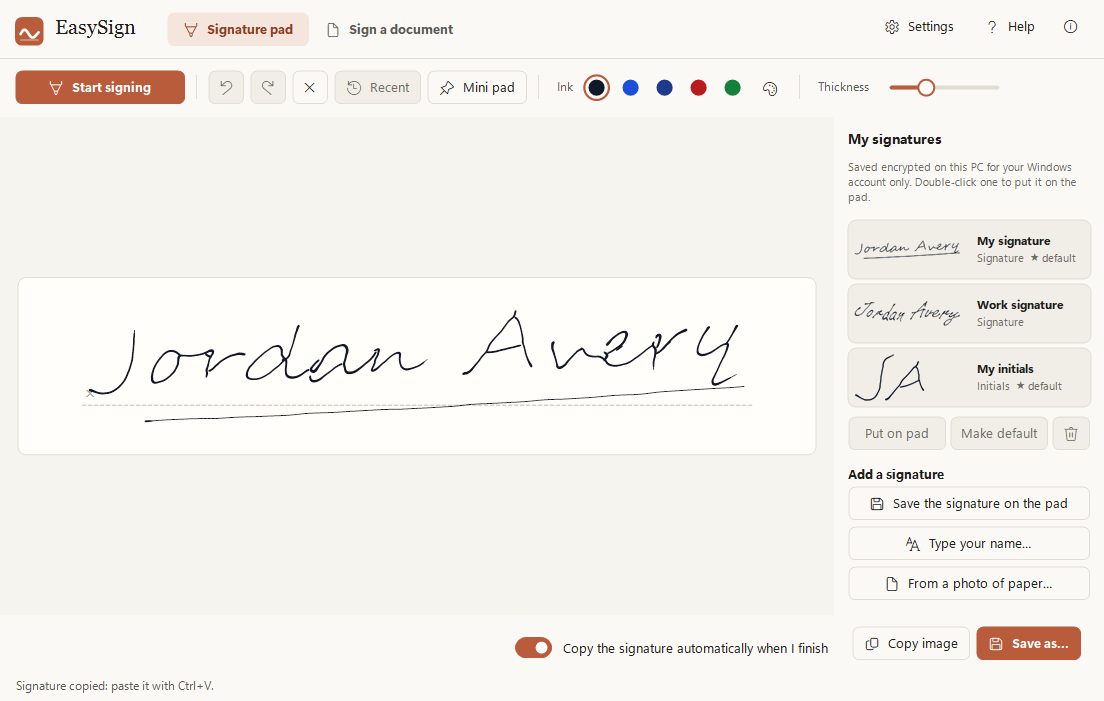Click Put on pad button
The width and height of the screenshot is (1104, 701).
(x=896, y=434)
